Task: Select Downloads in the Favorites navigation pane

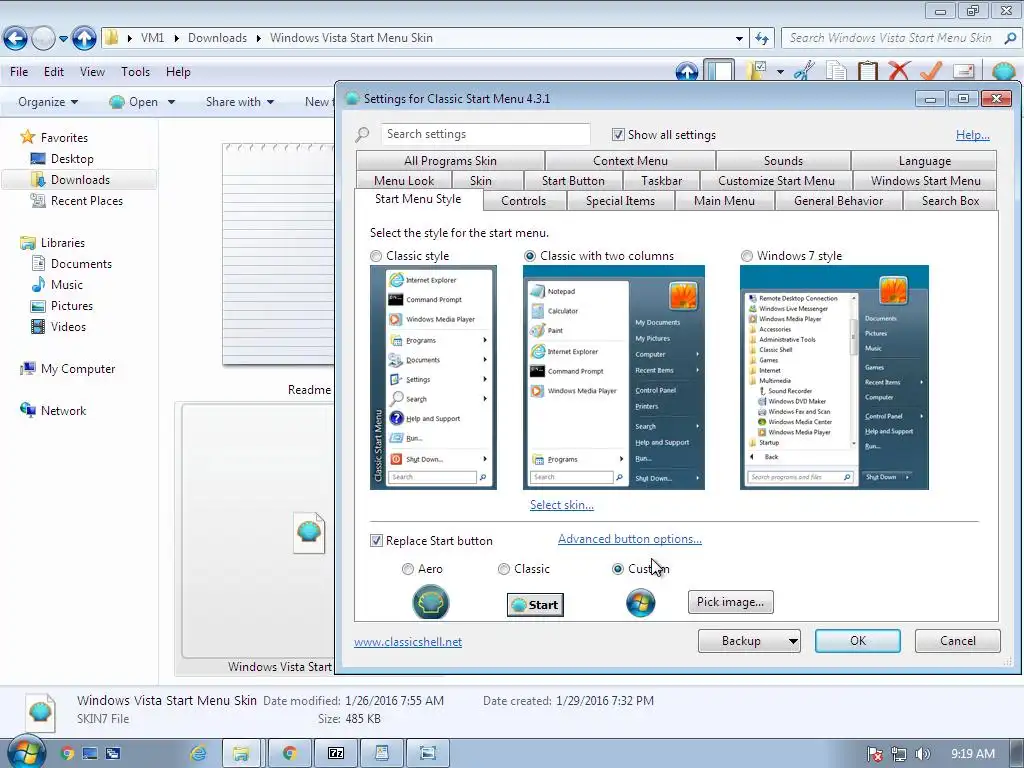Action: [x=80, y=180]
